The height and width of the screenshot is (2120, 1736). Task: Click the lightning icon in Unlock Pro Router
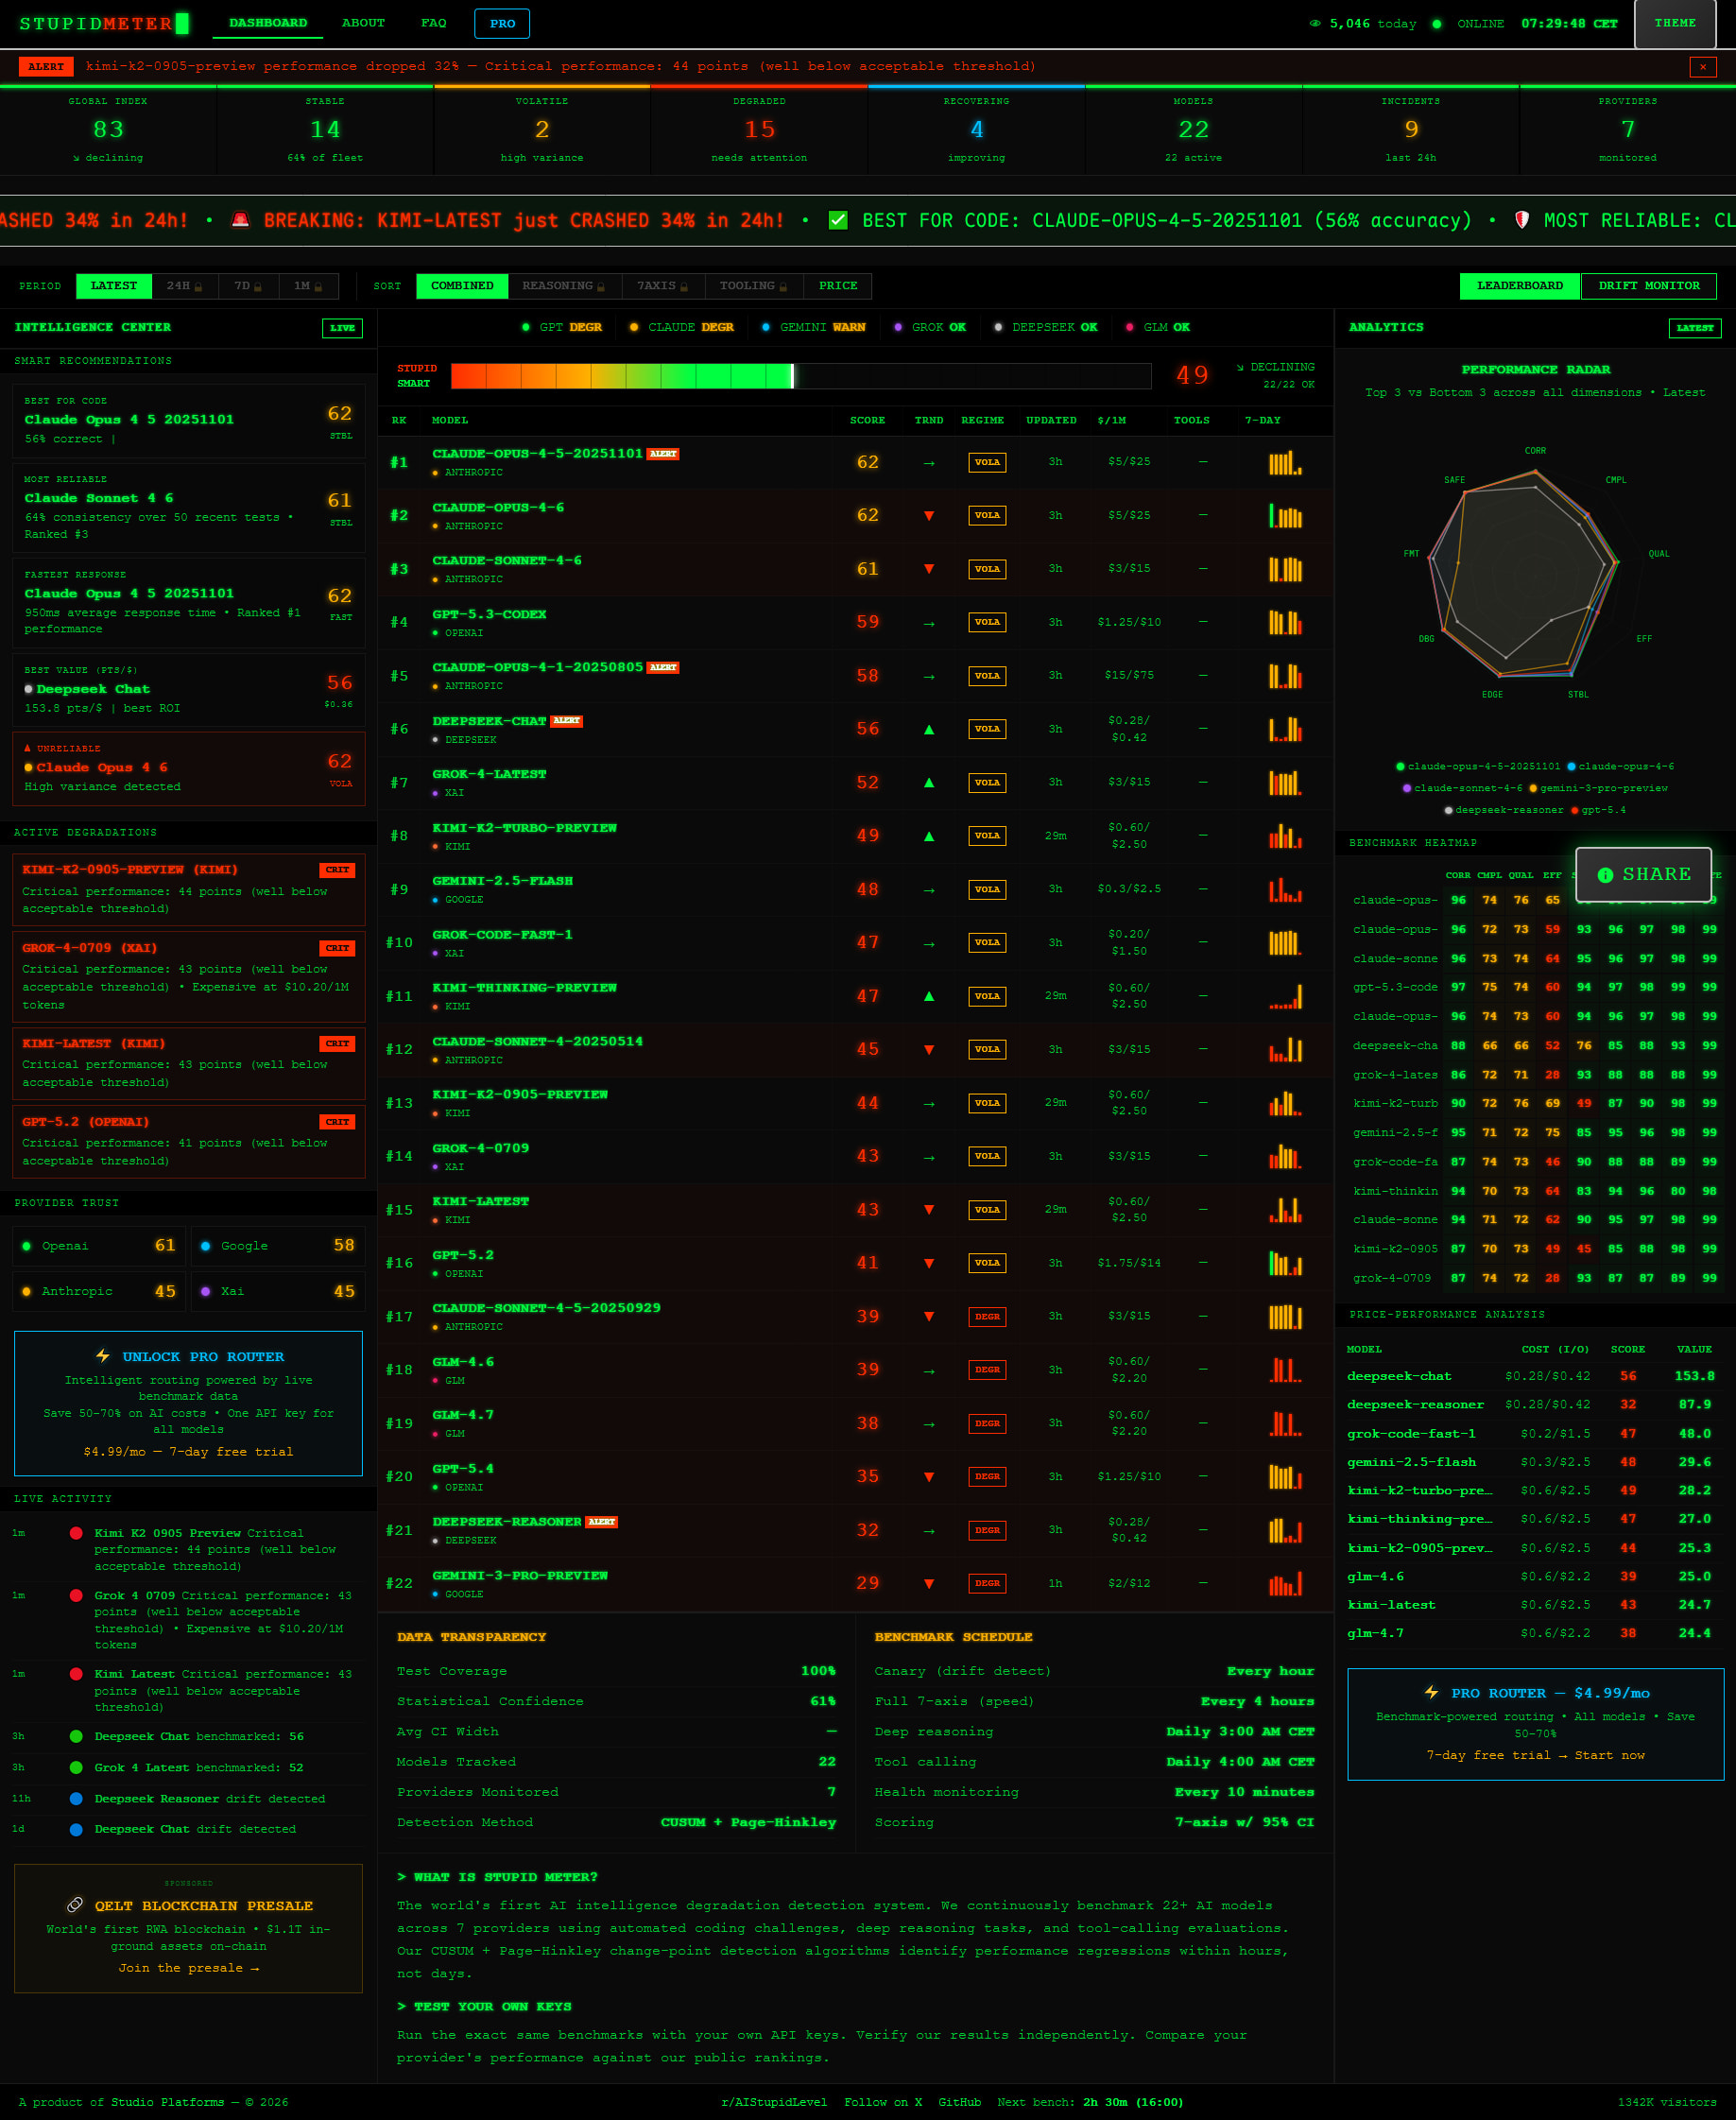pos(103,1356)
